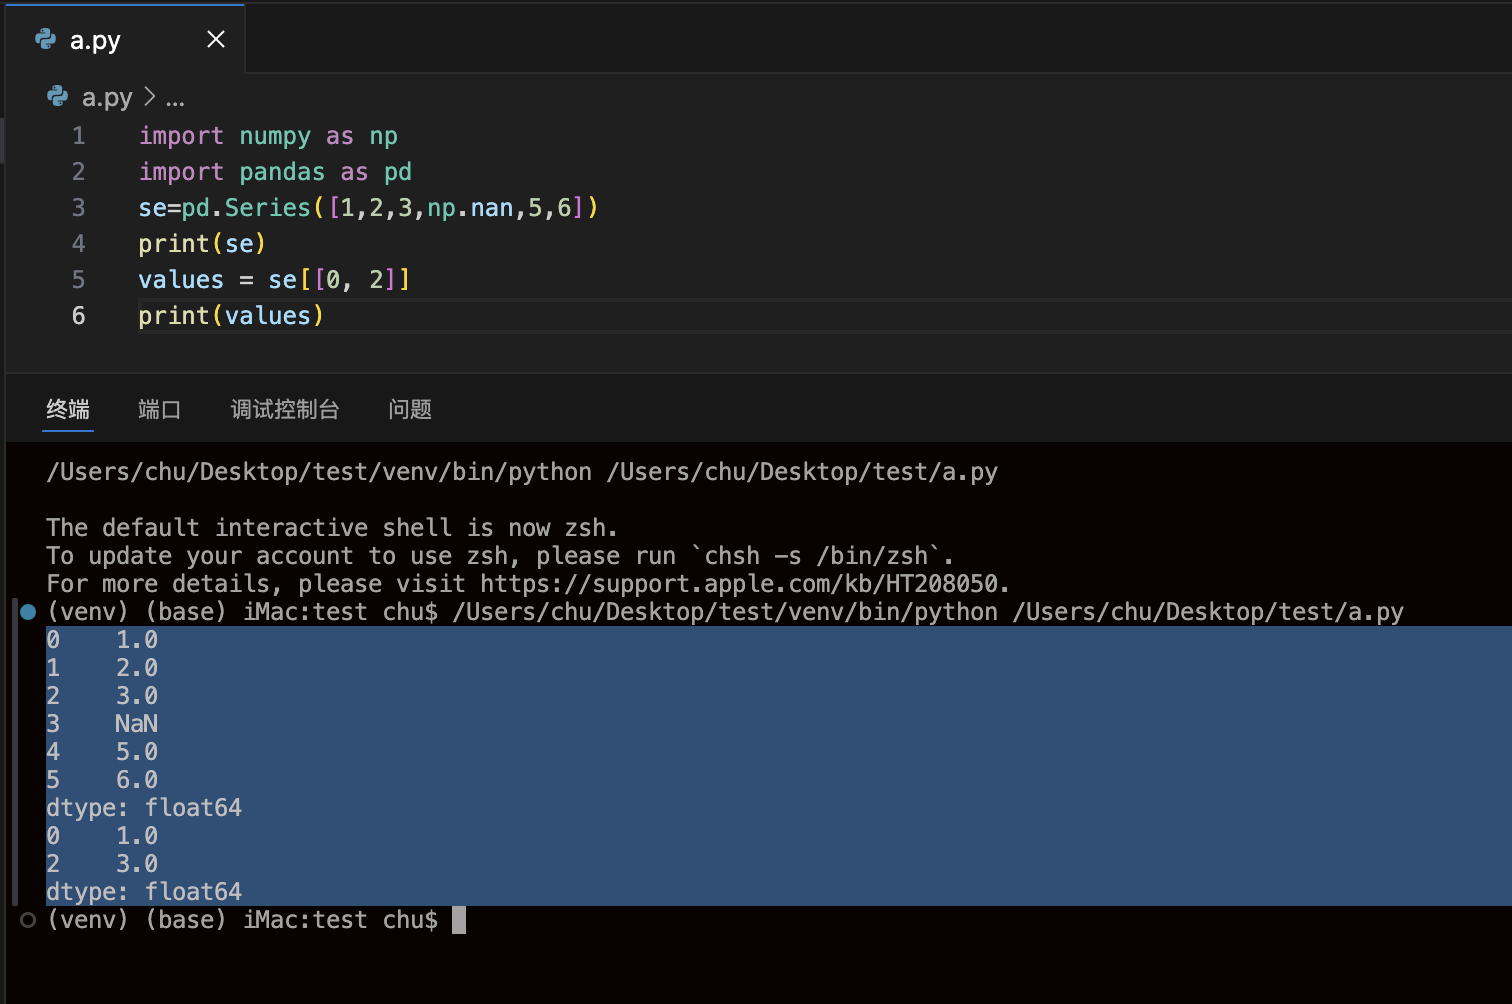1512x1004 pixels.
Task: Show the 调试控制台 panel tab
Action: 285,409
